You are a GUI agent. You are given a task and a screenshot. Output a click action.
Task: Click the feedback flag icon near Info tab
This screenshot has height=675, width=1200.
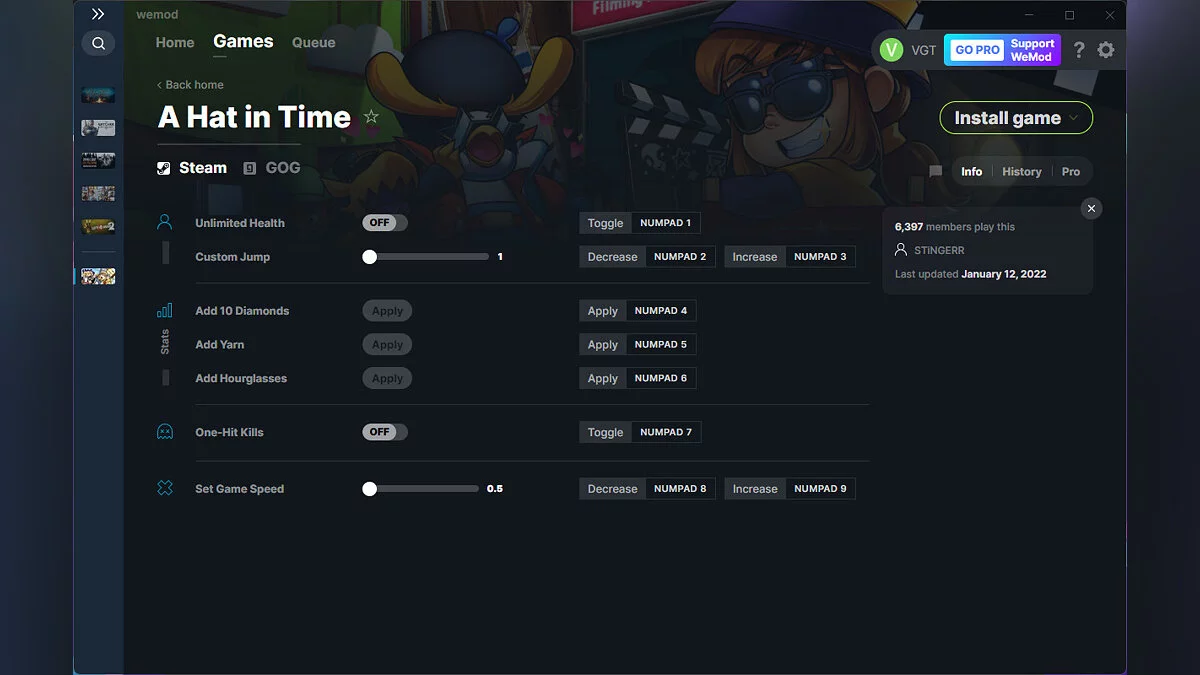(935, 171)
